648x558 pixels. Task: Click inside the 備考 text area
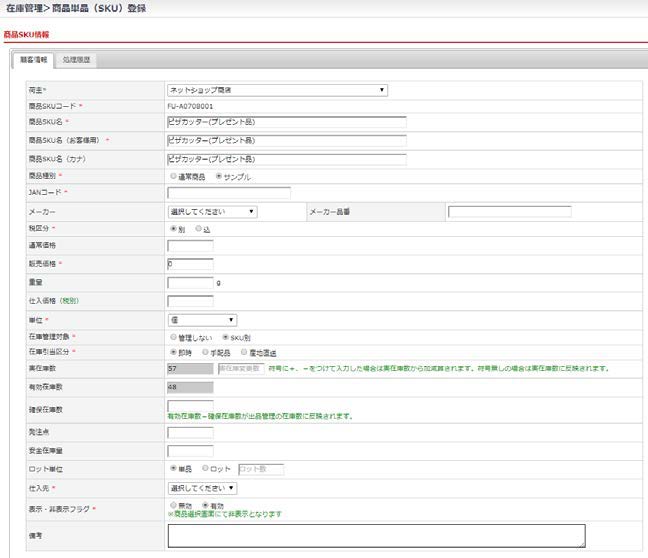click(376, 536)
